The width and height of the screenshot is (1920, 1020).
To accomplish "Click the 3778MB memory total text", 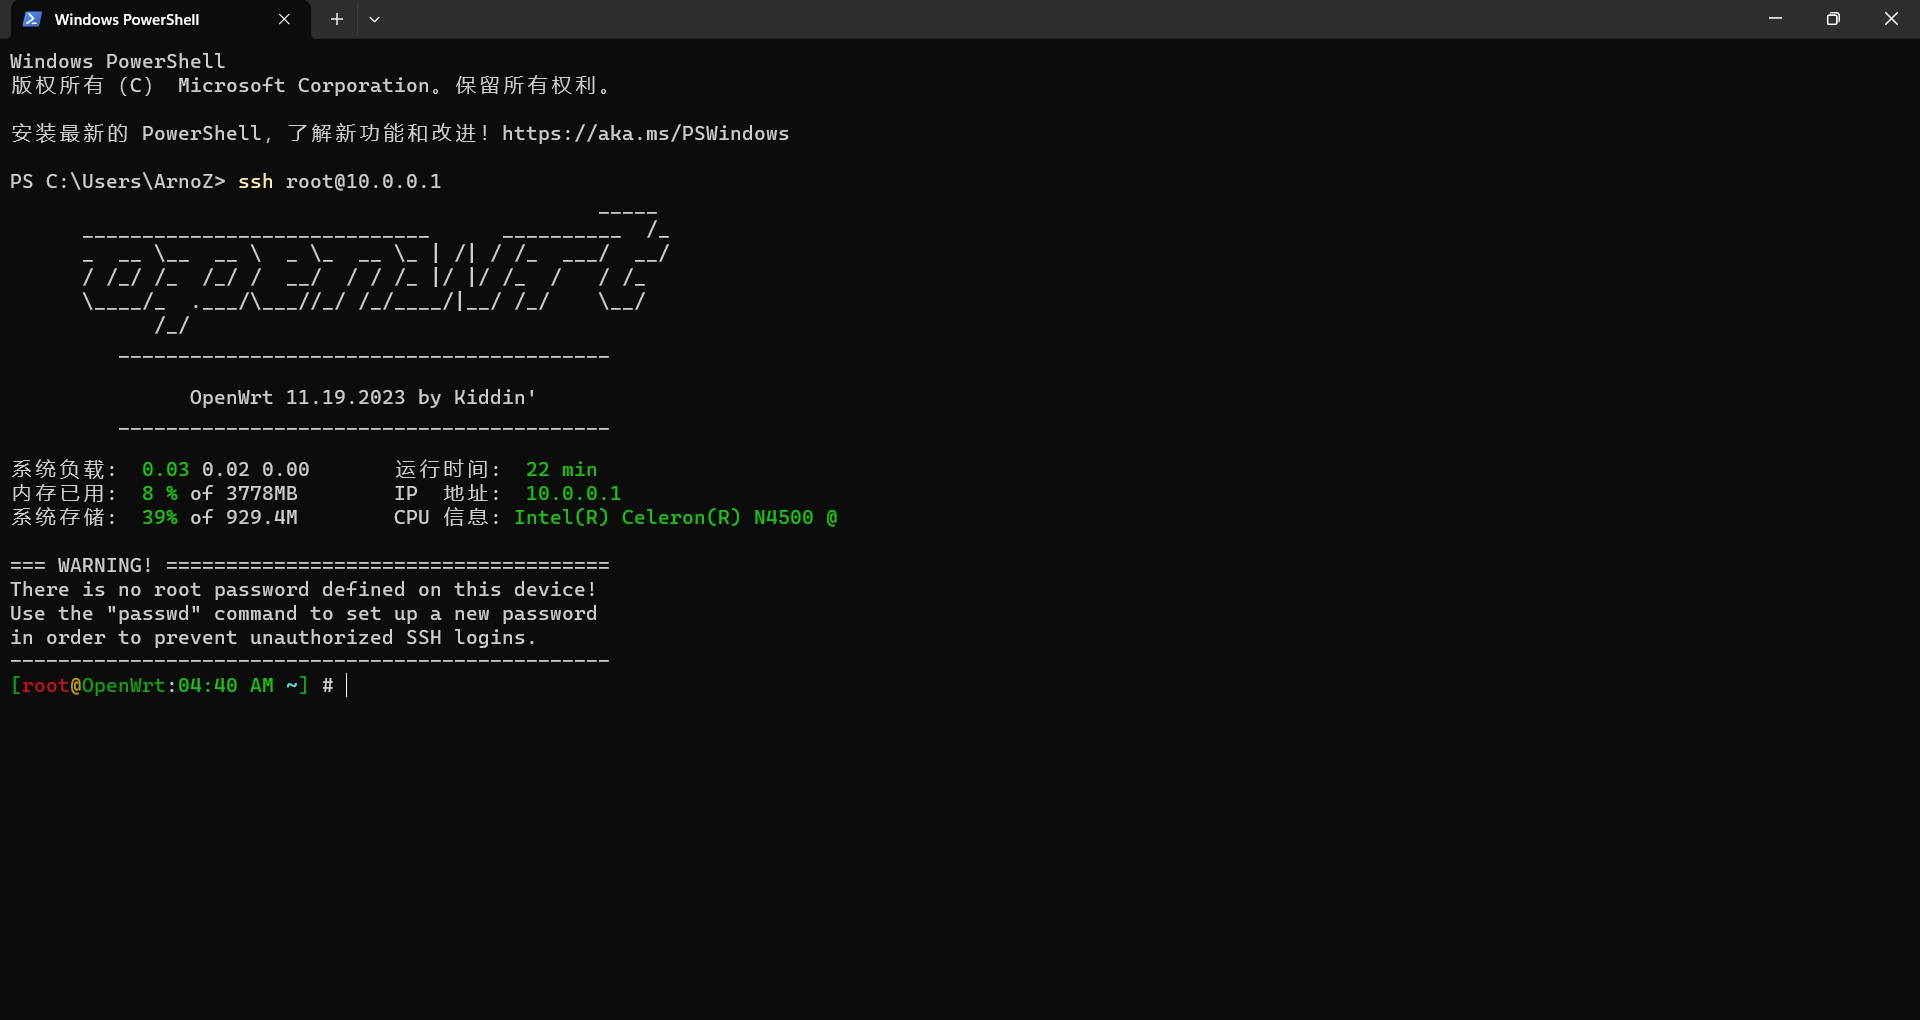I will [261, 493].
